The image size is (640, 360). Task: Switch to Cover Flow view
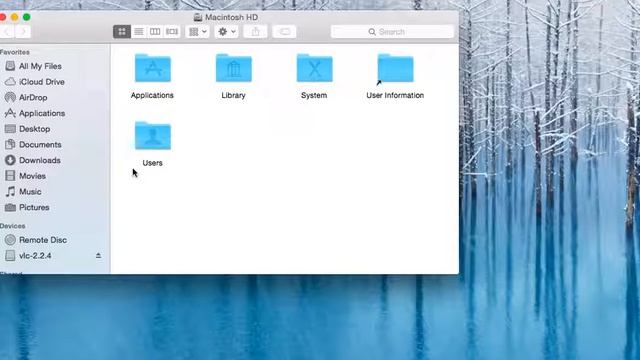pyautogui.click(x=172, y=32)
